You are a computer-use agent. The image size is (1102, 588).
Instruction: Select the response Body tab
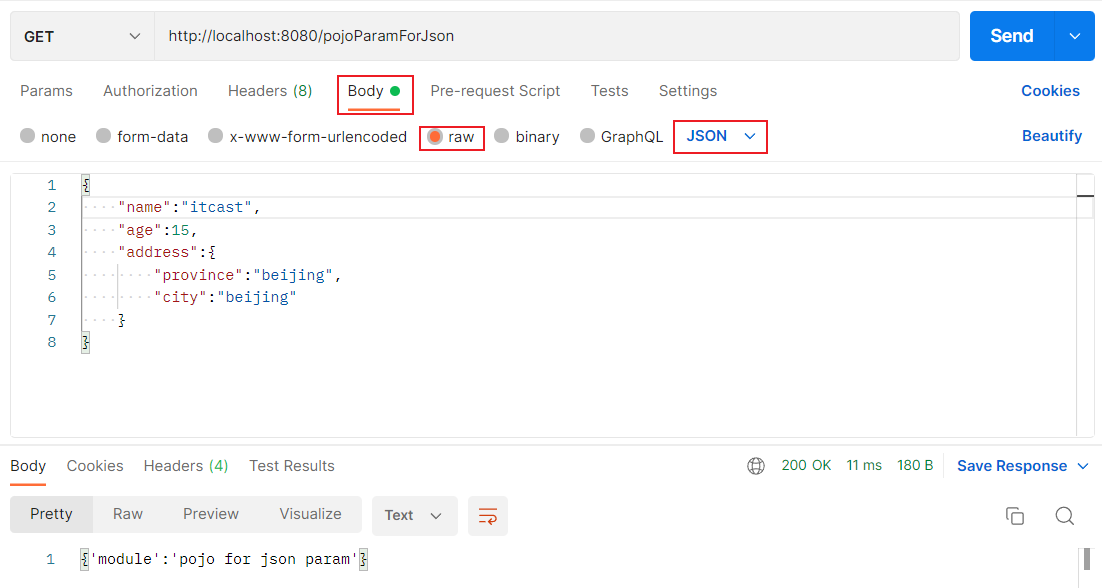coord(28,466)
